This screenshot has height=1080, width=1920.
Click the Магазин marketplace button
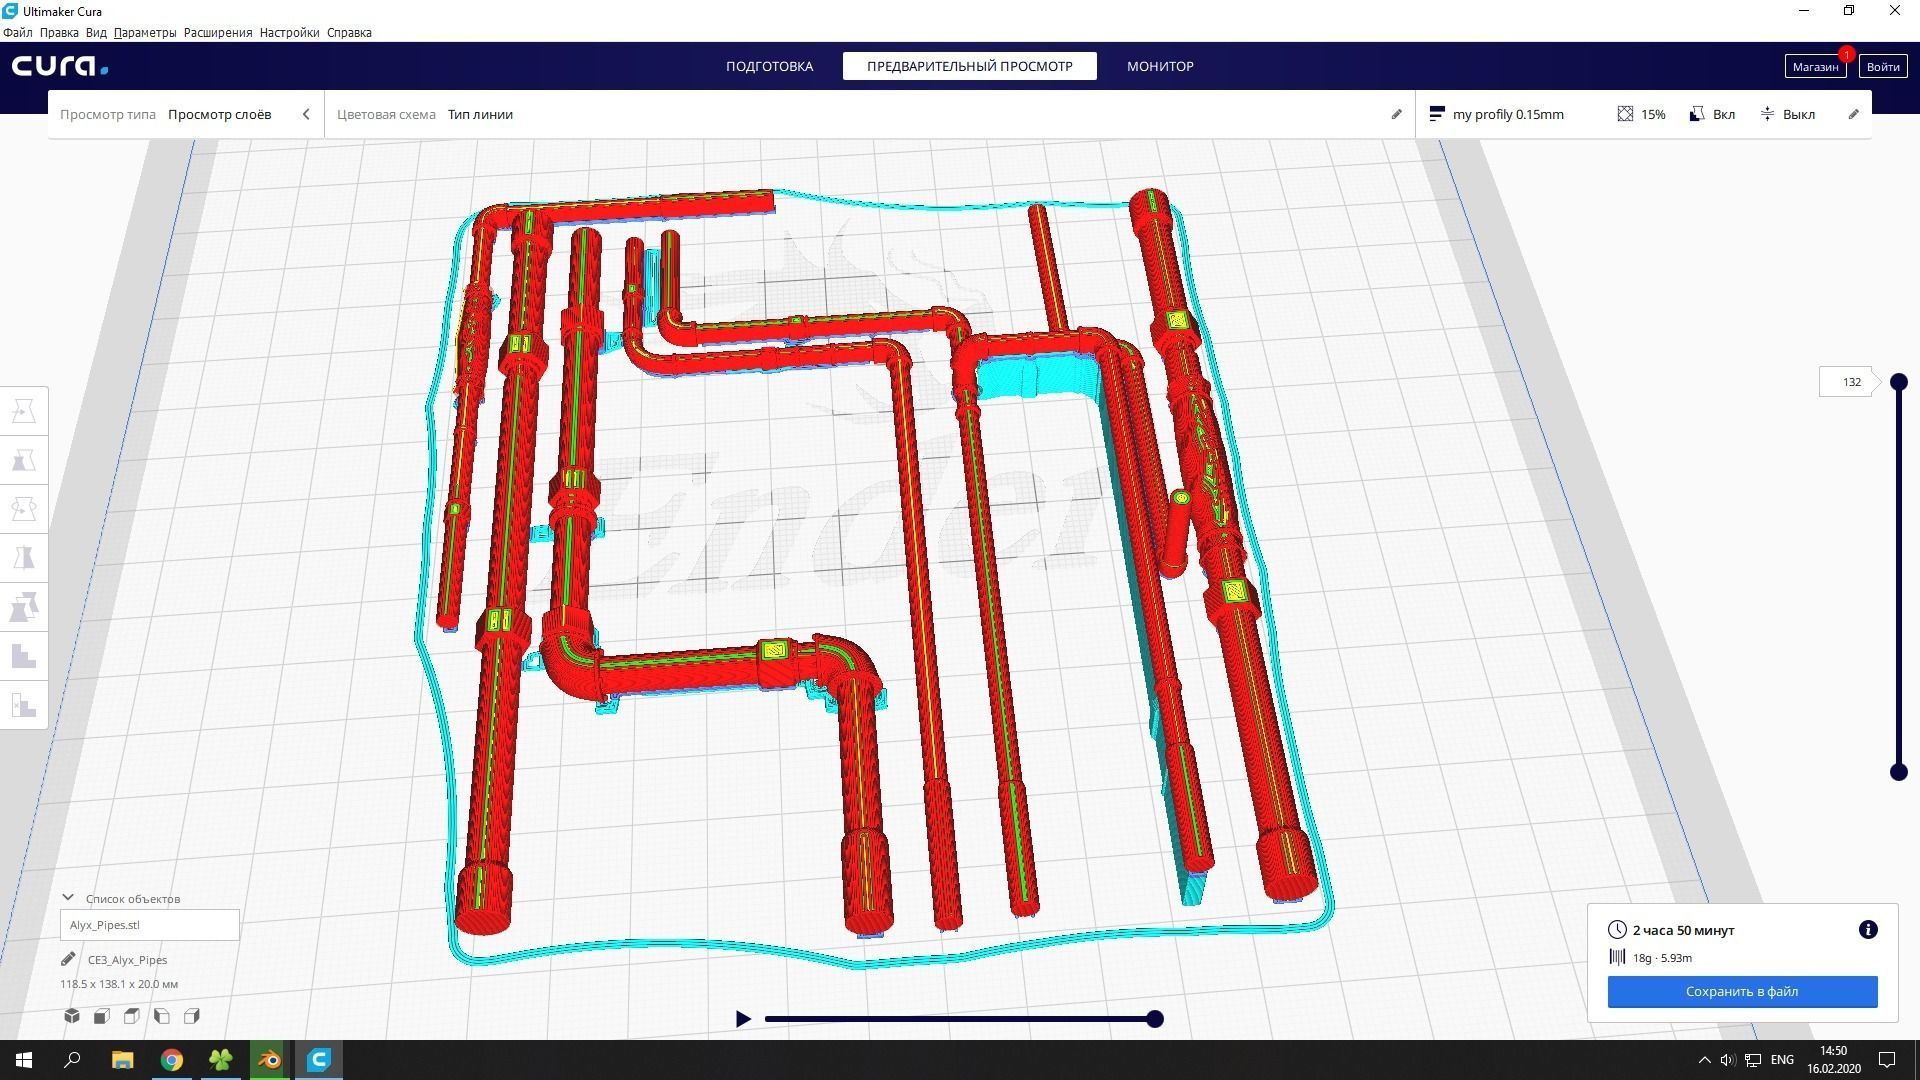(x=1814, y=67)
